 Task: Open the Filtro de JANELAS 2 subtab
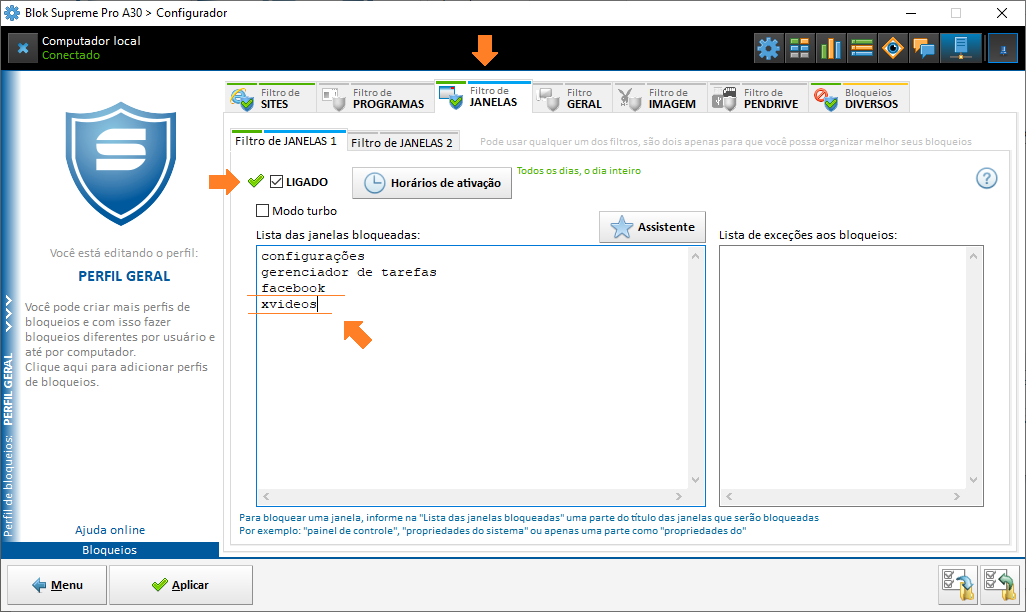pyautogui.click(x=401, y=143)
